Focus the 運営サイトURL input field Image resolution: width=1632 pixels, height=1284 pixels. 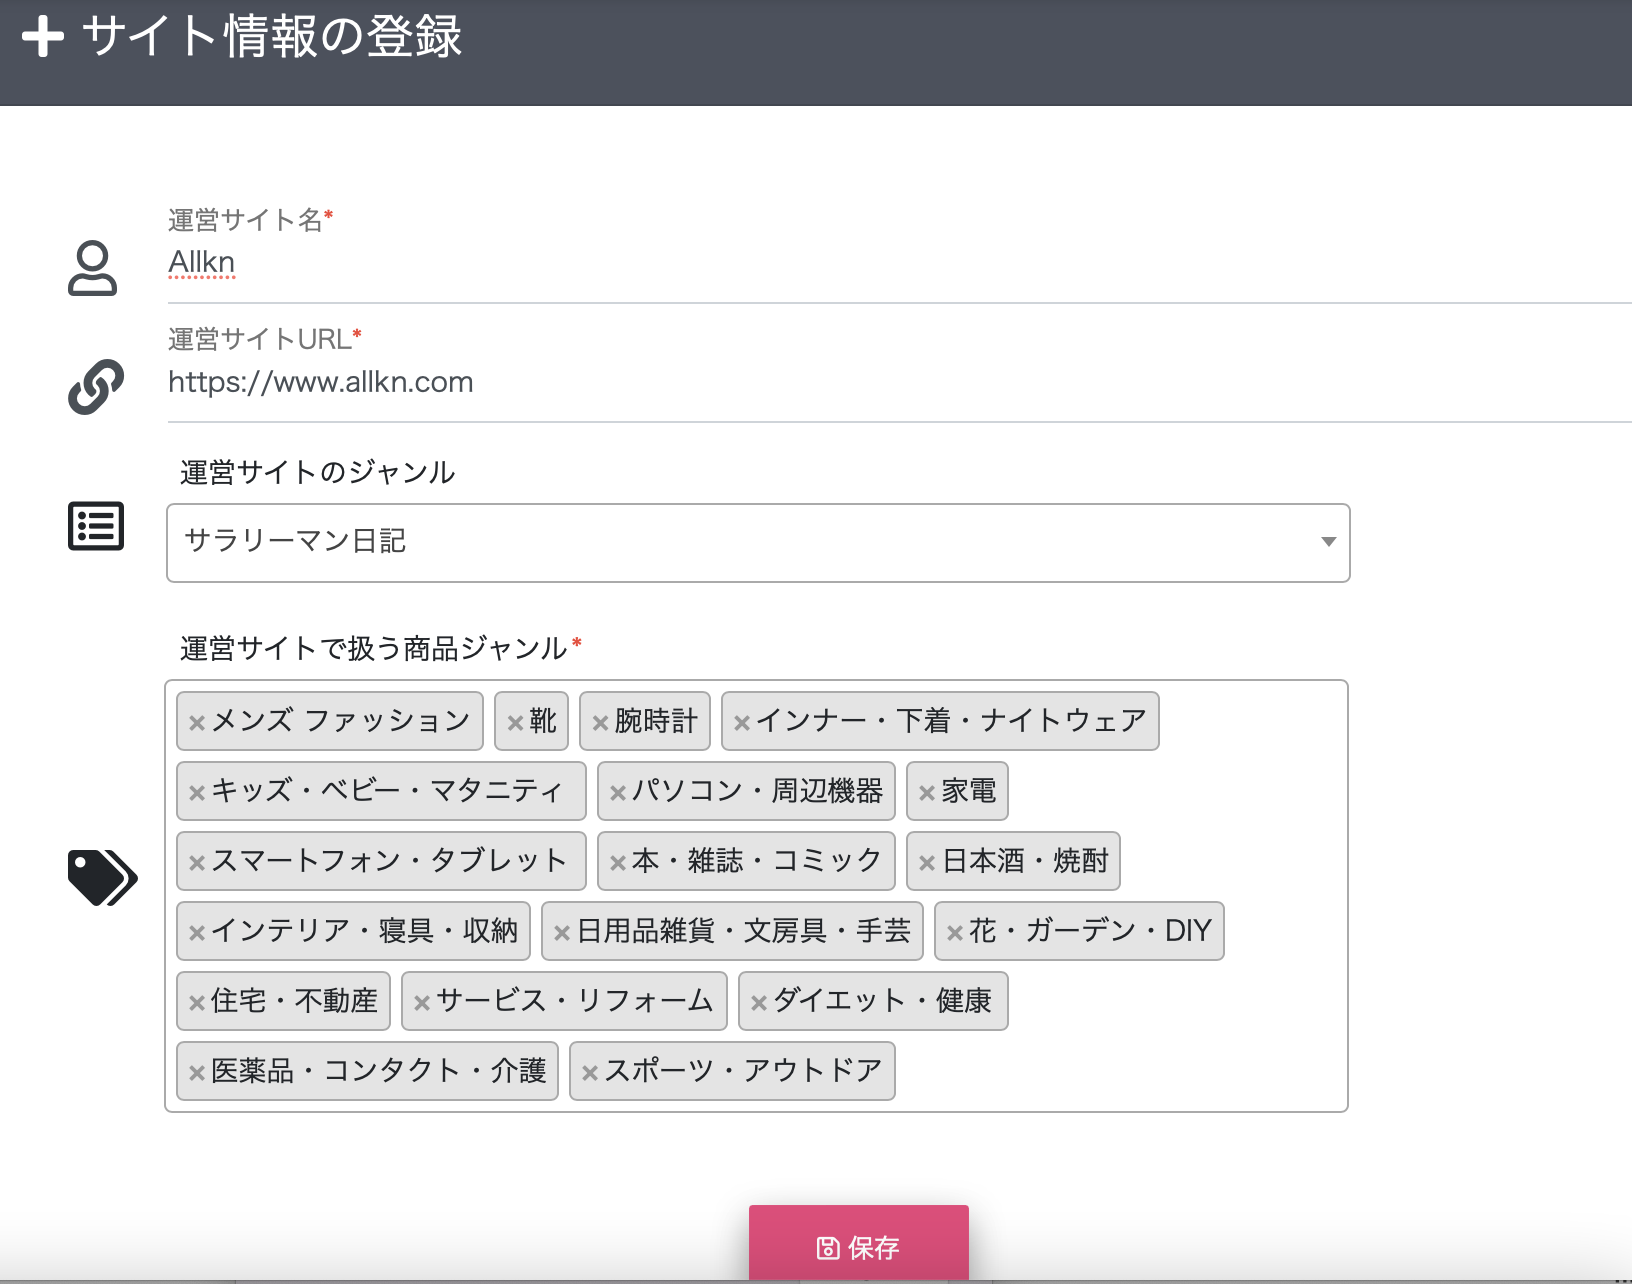tap(900, 382)
